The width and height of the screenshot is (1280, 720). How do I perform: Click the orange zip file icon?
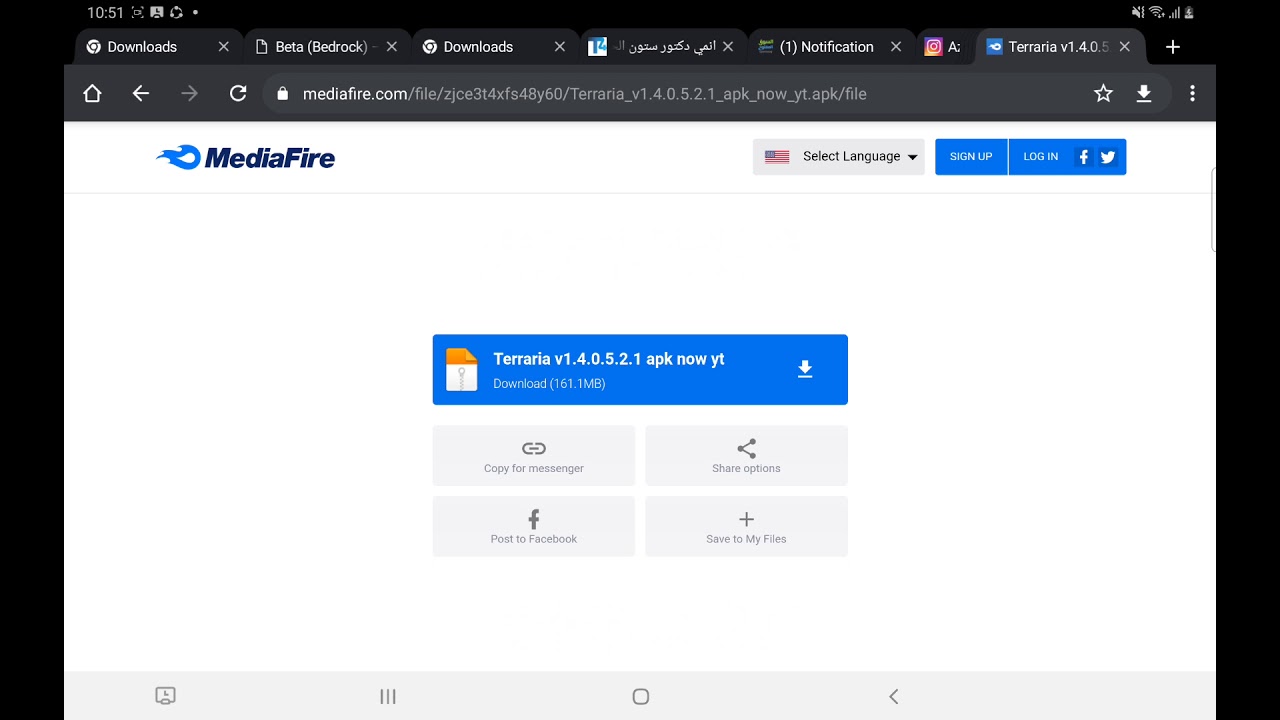461,370
